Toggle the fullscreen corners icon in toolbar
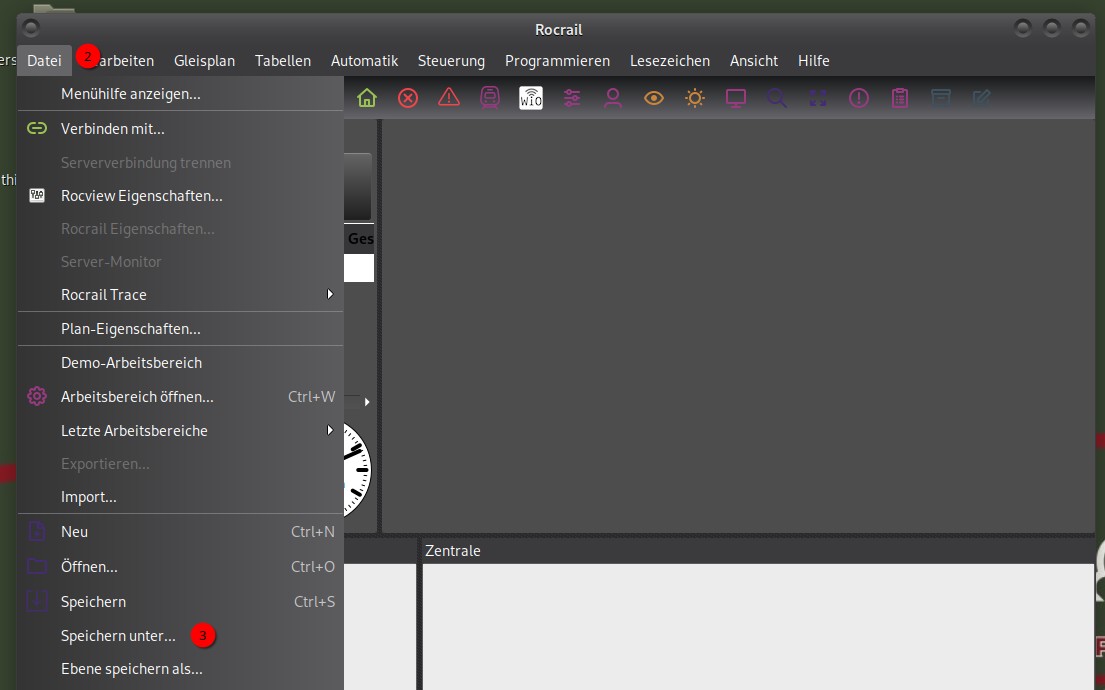Viewport: 1105px width, 690px height. tap(818, 98)
